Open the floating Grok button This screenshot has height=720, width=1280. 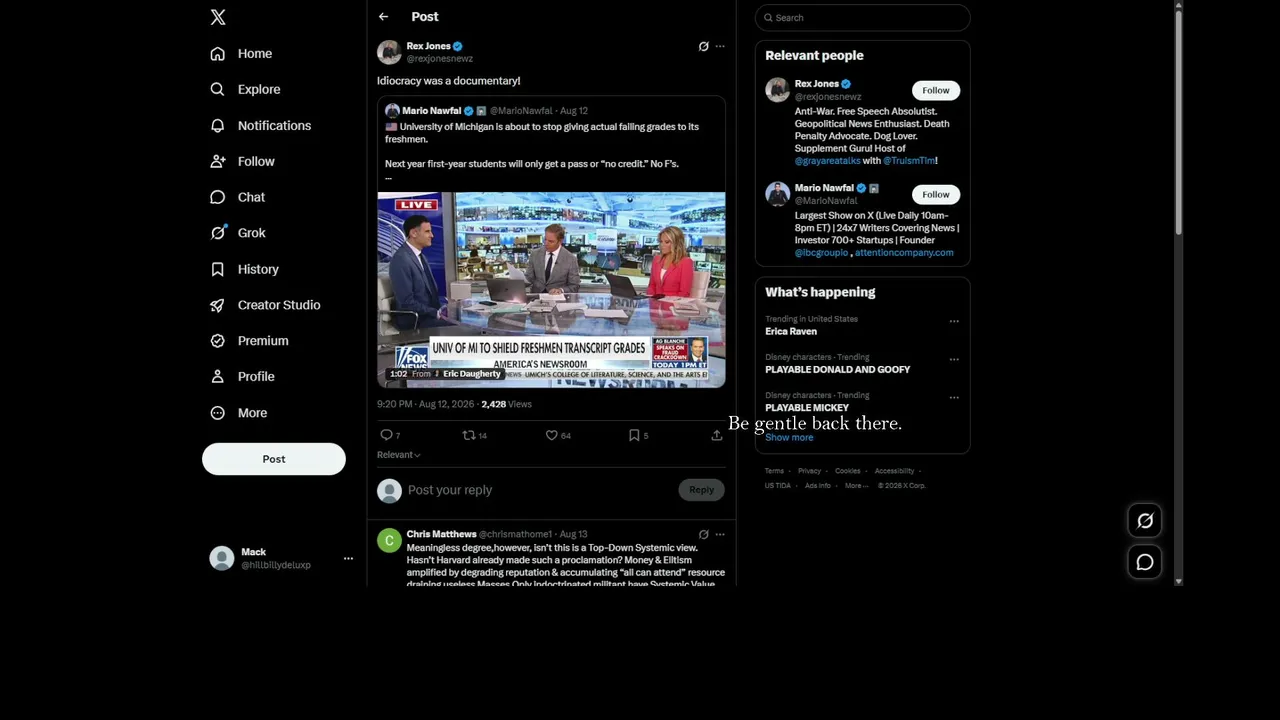pos(1145,521)
